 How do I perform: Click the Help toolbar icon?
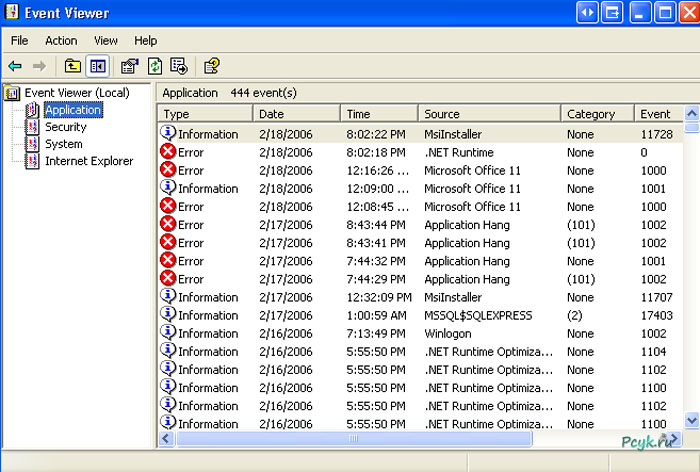pos(212,67)
